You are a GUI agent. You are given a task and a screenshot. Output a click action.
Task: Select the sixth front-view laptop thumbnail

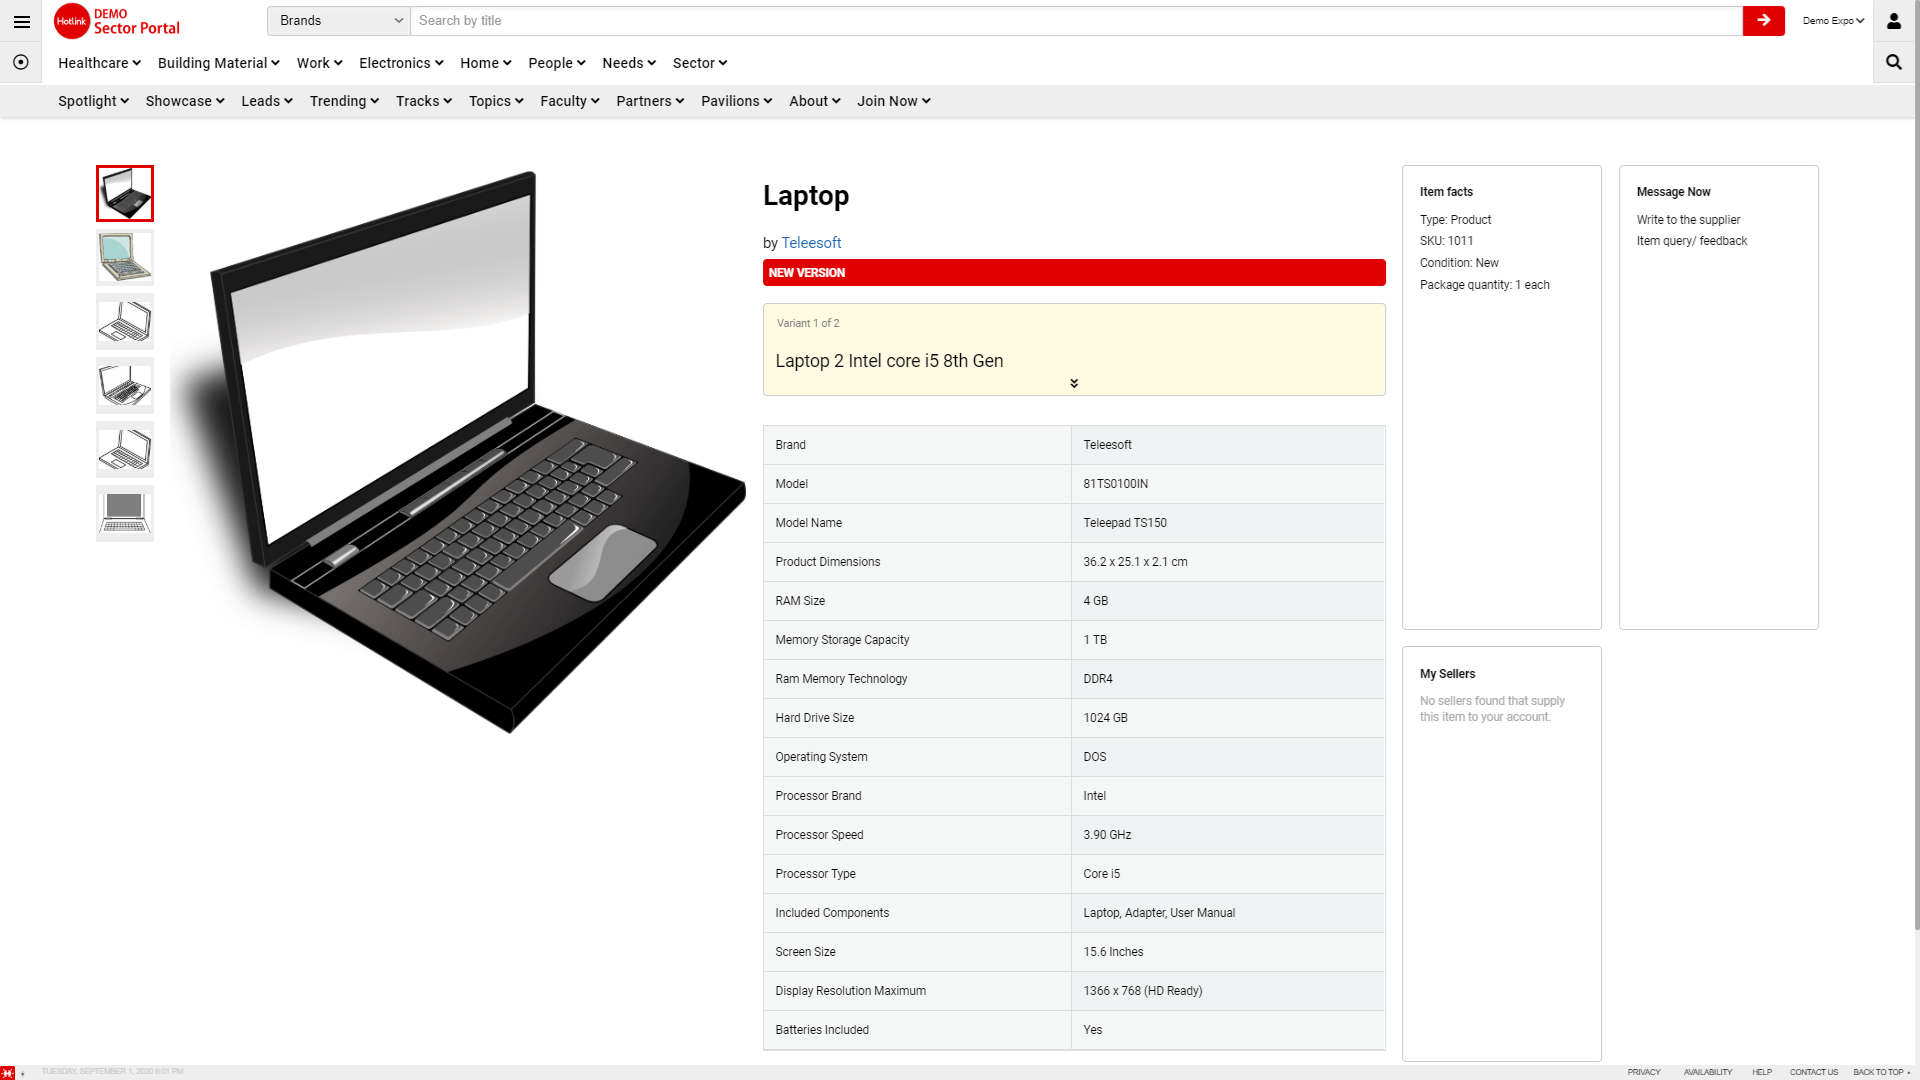pyautogui.click(x=125, y=514)
